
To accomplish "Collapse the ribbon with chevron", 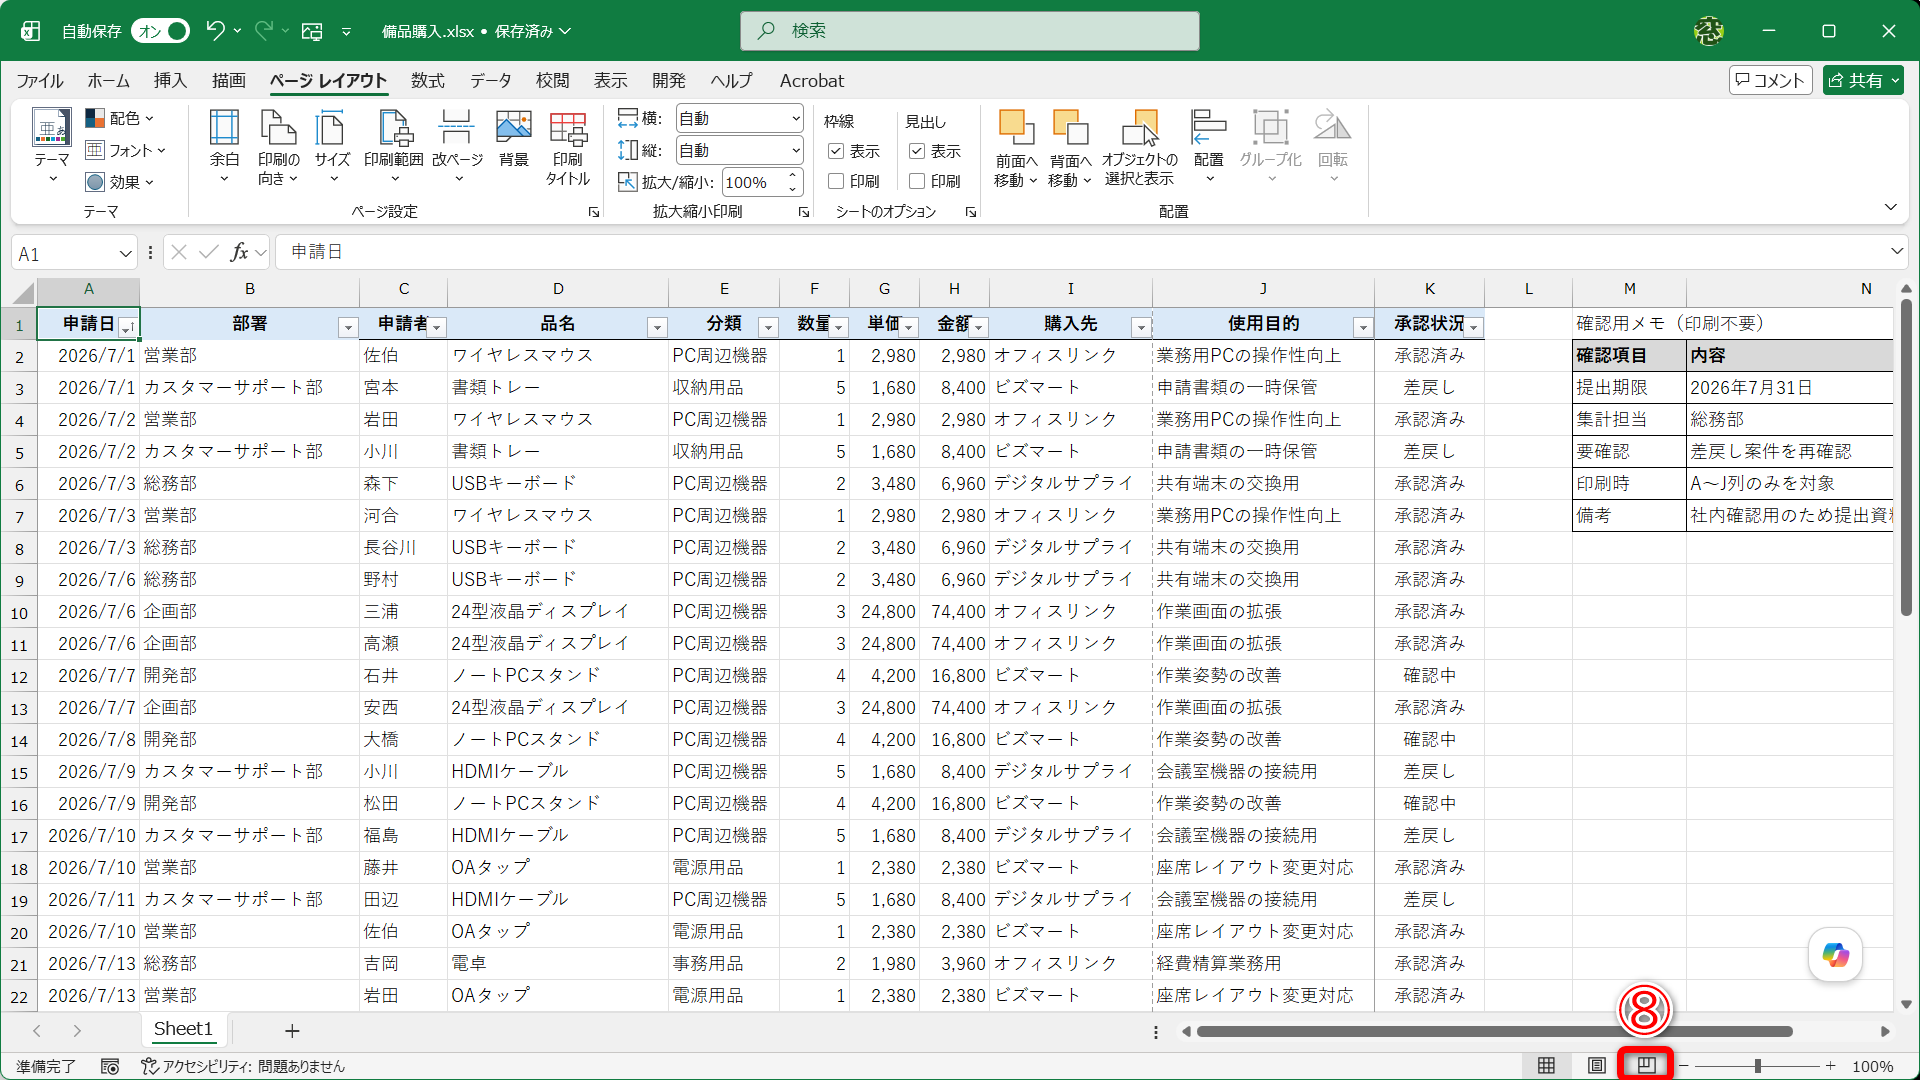I will click(x=1890, y=207).
